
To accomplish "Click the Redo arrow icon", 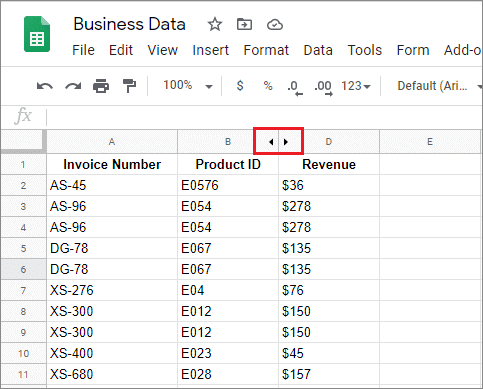I will pyautogui.click(x=73, y=86).
